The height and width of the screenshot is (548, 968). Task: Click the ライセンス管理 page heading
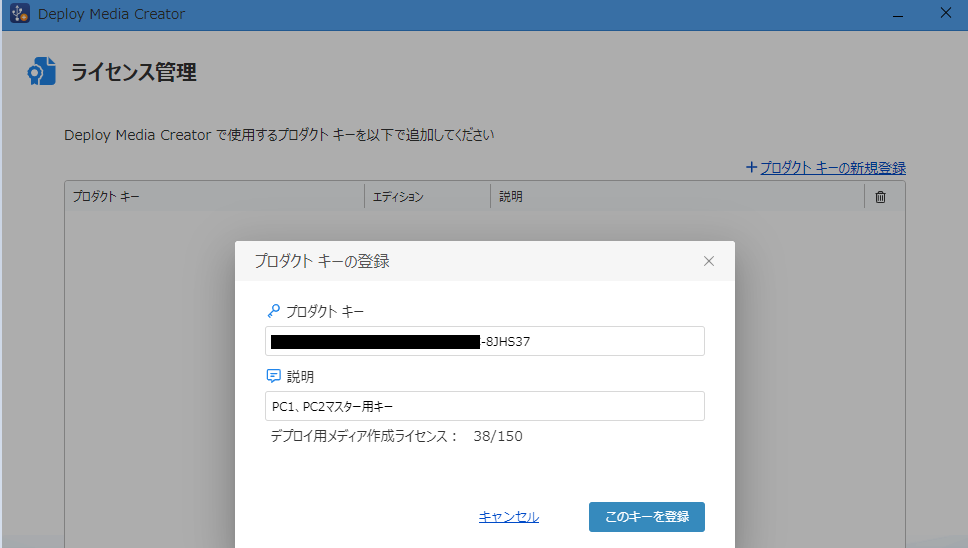tap(133, 72)
